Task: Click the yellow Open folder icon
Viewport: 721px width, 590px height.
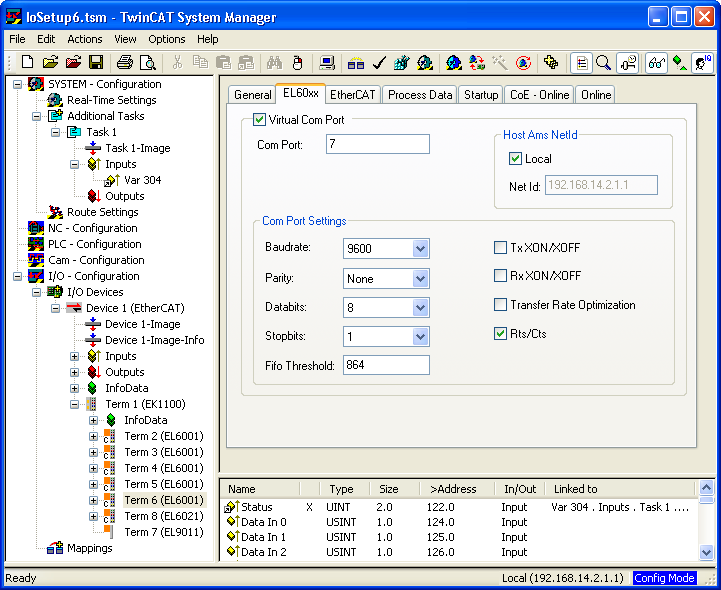Action: click(x=51, y=62)
